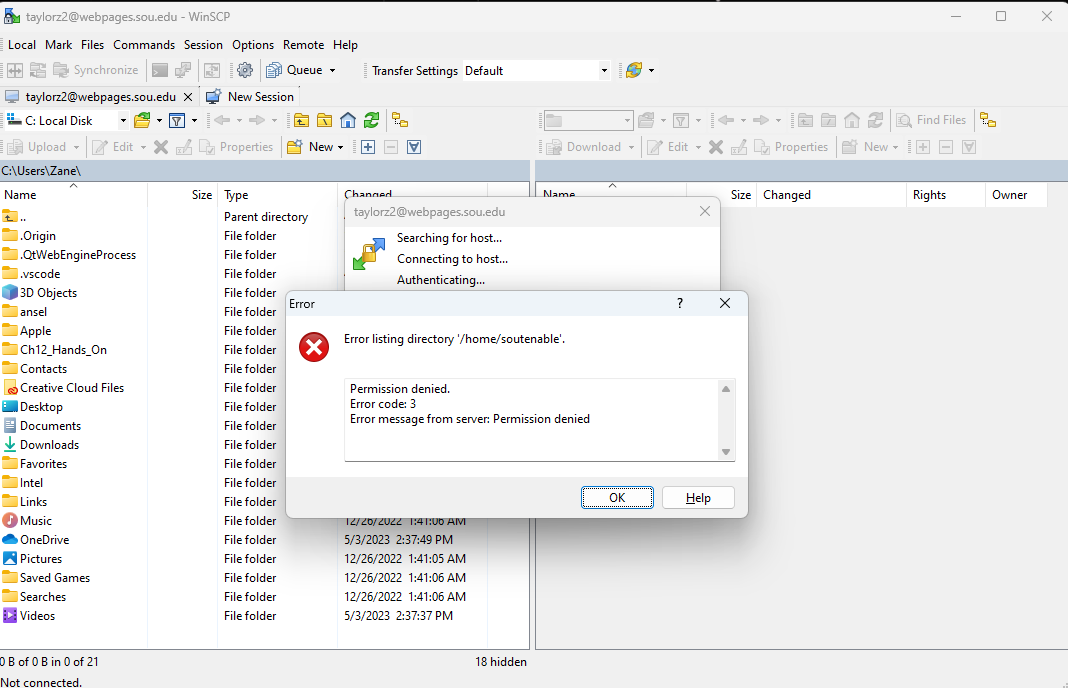Viewport: 1068px width, 688px height.
Task: Open WinSCP Preferences gear icon
Action: point(244,70)
